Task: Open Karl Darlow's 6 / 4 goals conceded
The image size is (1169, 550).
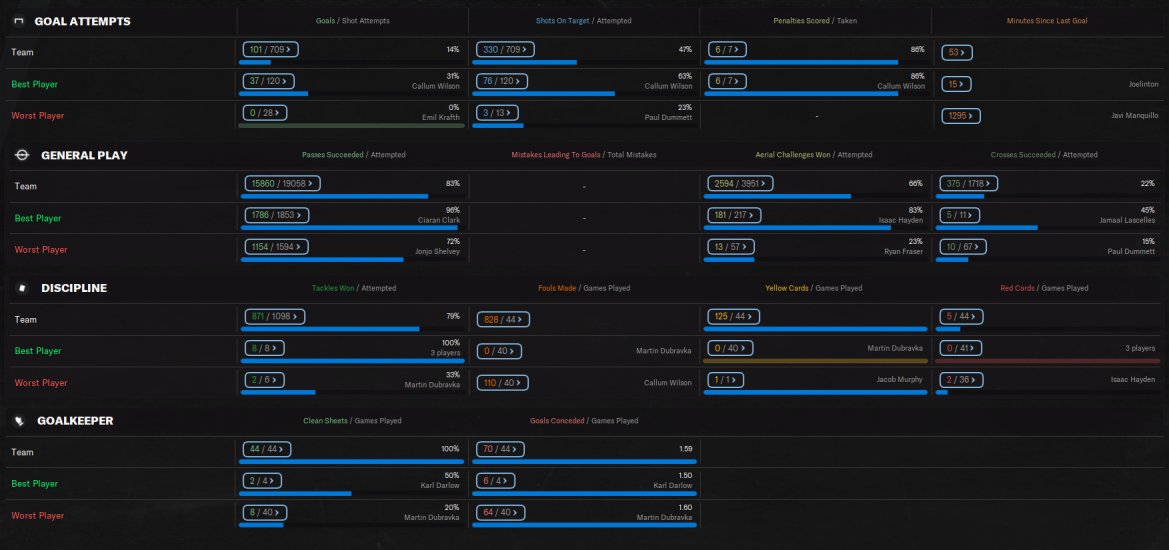Action: [496, 481]
